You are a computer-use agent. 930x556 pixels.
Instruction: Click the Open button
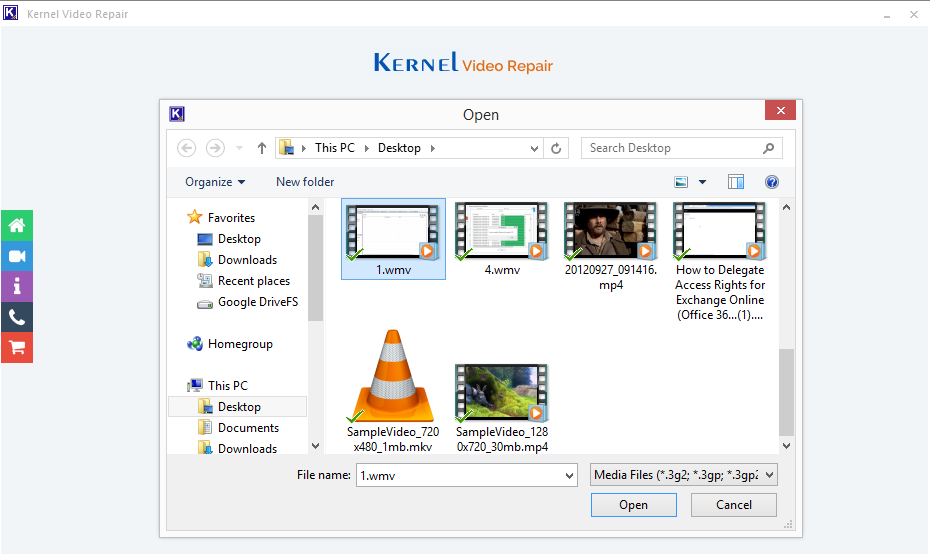(x=633, y=505)
